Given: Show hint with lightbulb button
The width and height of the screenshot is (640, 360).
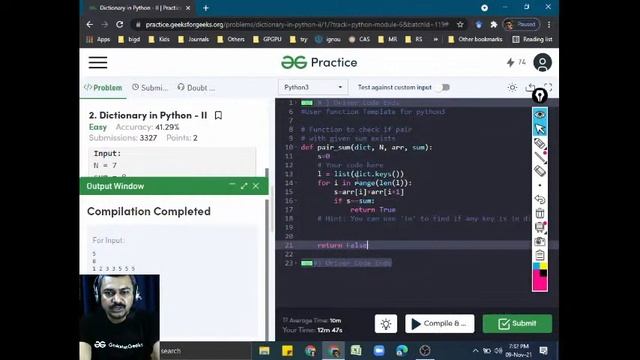Looking at the screenshot, I should point(386,324).
